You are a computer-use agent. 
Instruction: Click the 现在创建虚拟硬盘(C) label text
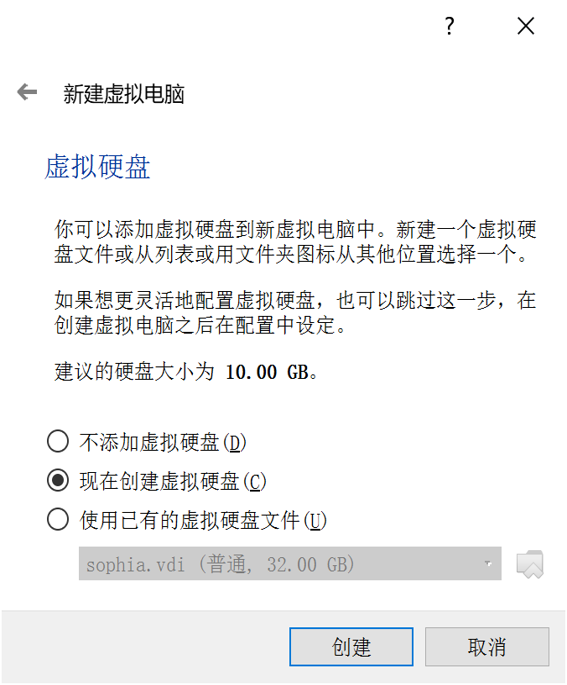[x=173, y=481]
